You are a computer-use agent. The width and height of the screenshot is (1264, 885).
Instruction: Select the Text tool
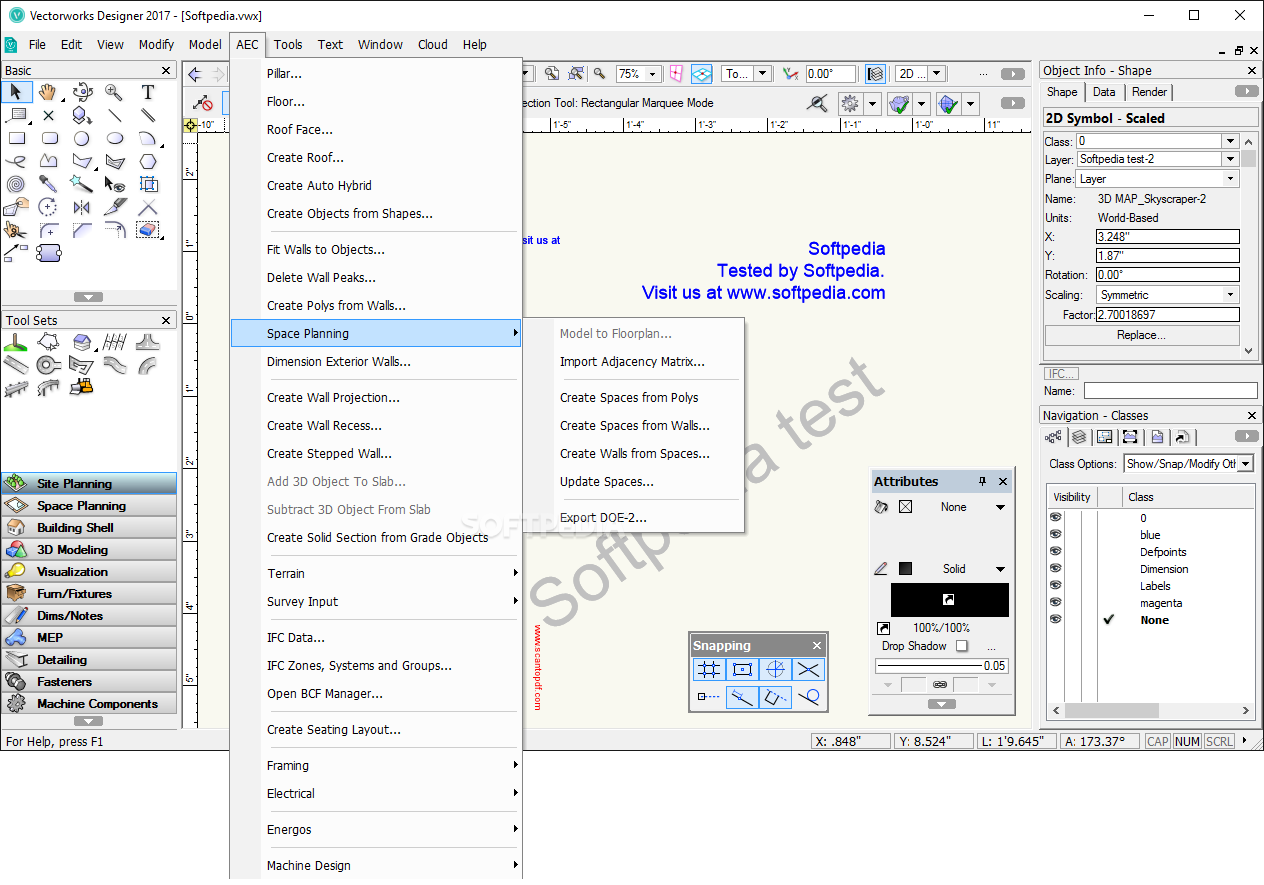point(148,92)
